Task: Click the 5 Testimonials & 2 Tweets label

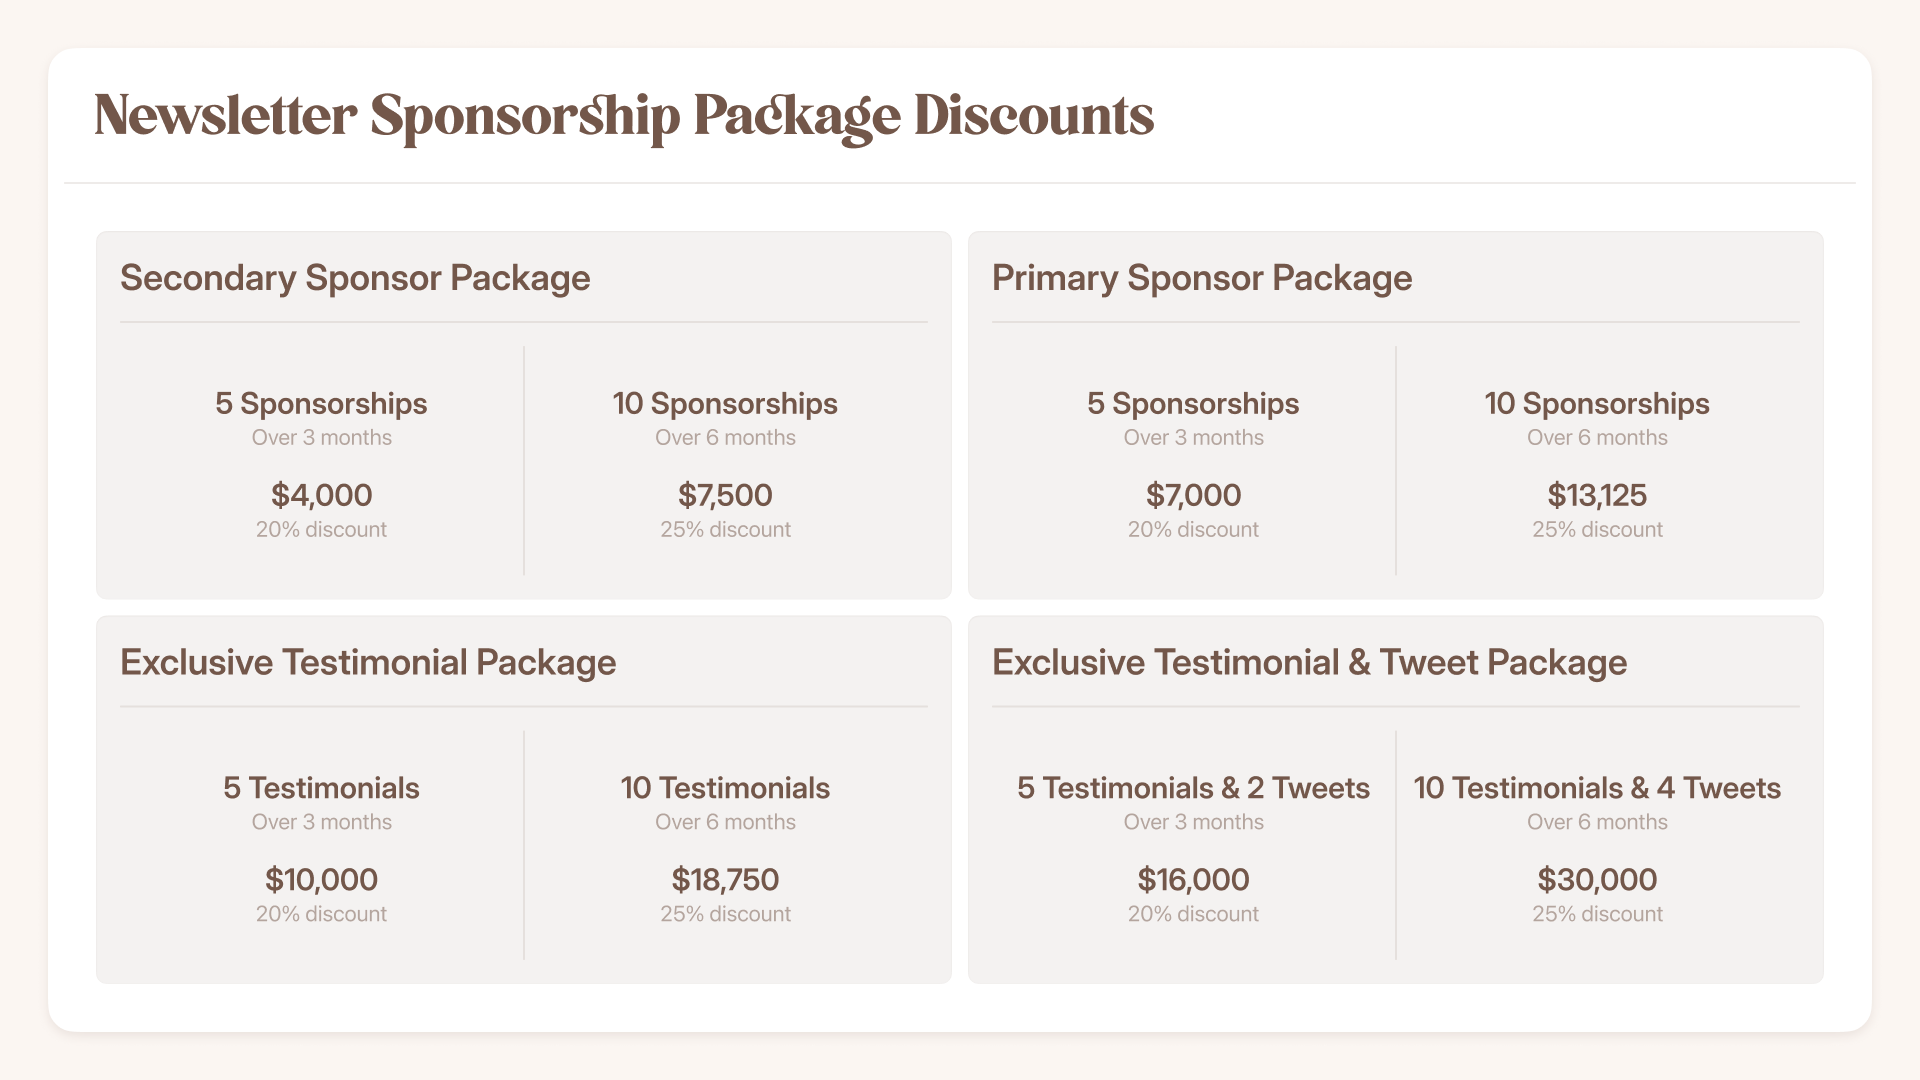Action: click(1193, 788)
